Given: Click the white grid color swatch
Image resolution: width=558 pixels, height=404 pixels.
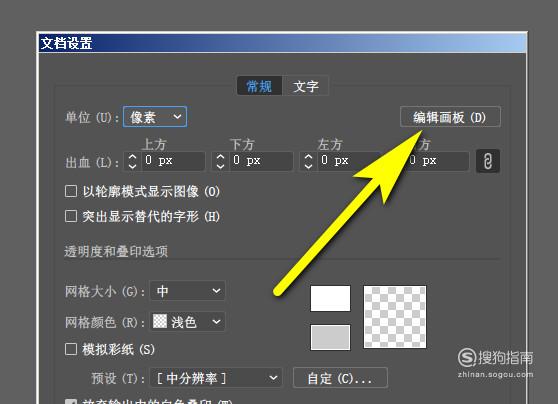Looking at the screenshot, I should (330, 298).
